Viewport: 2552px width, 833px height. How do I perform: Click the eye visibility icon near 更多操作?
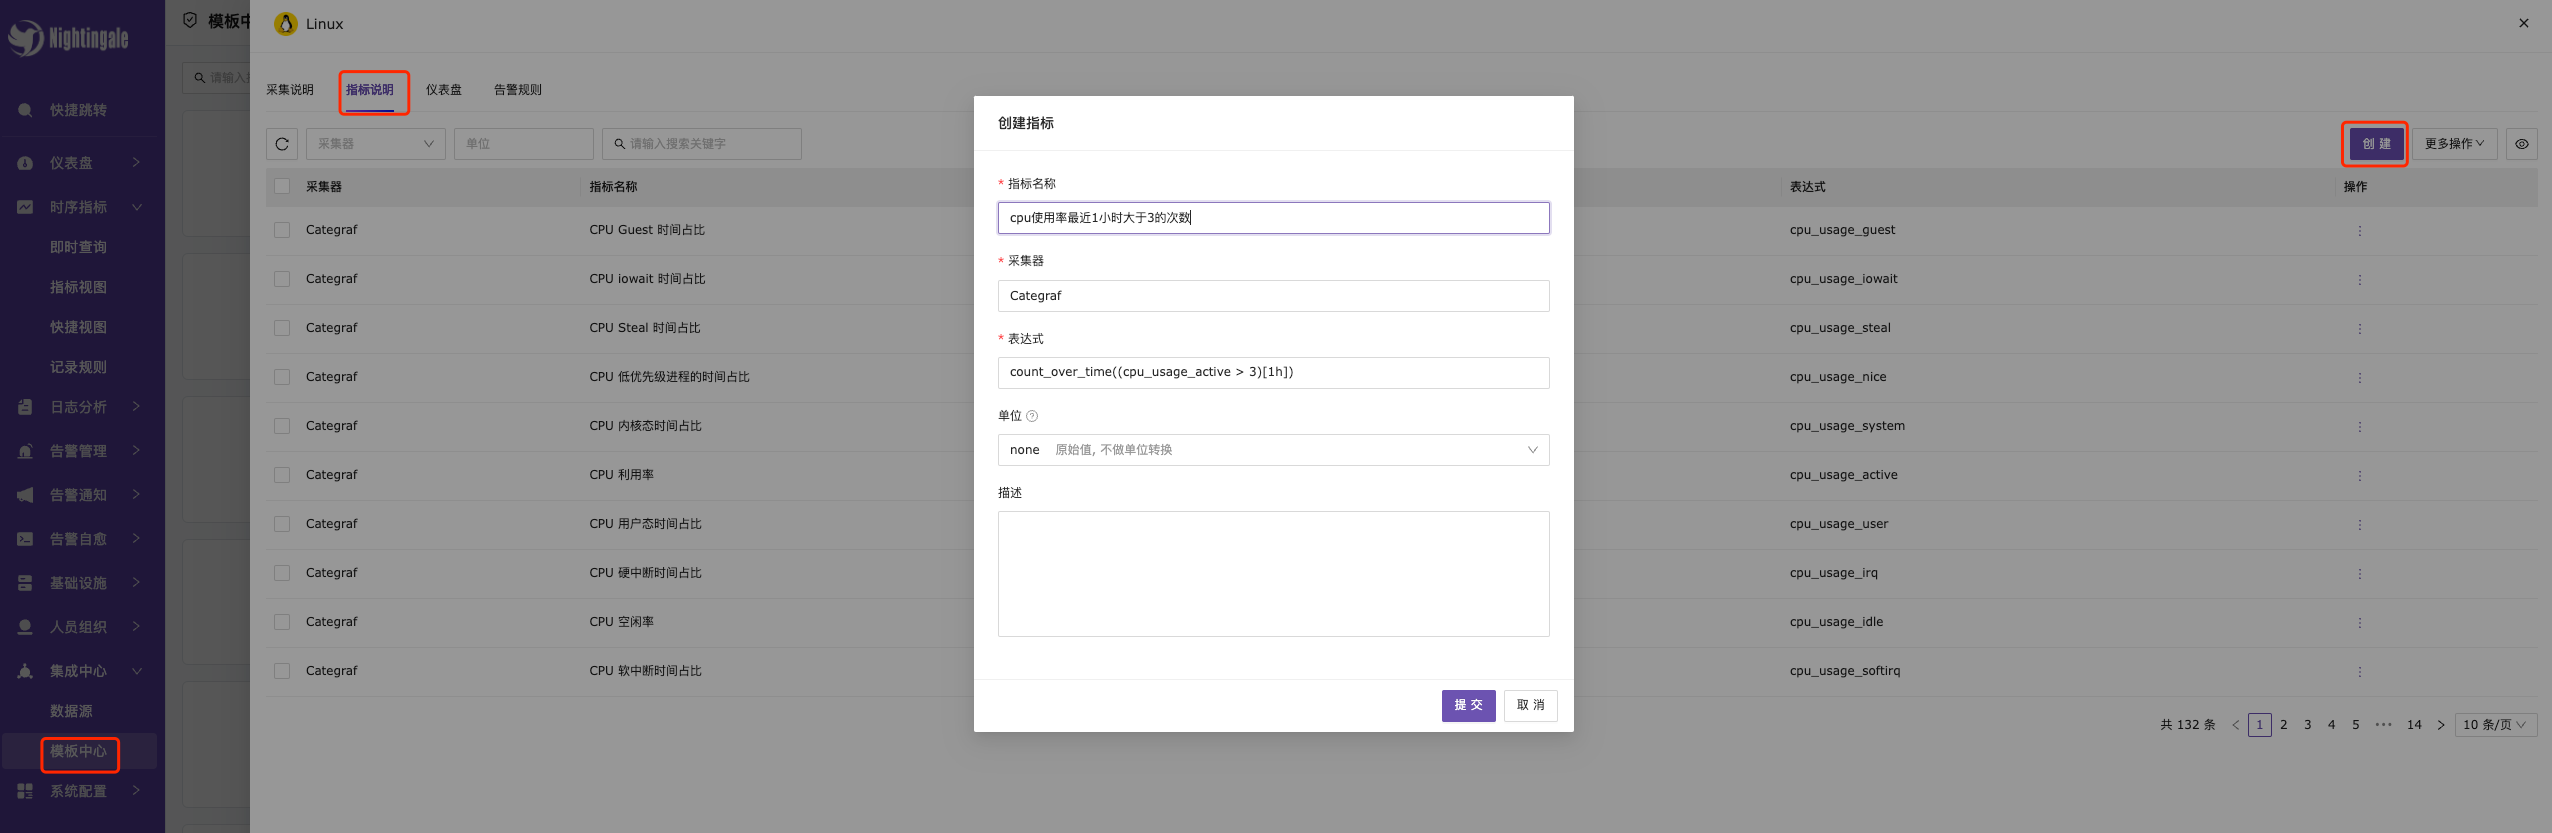[x=2522, y=144]
